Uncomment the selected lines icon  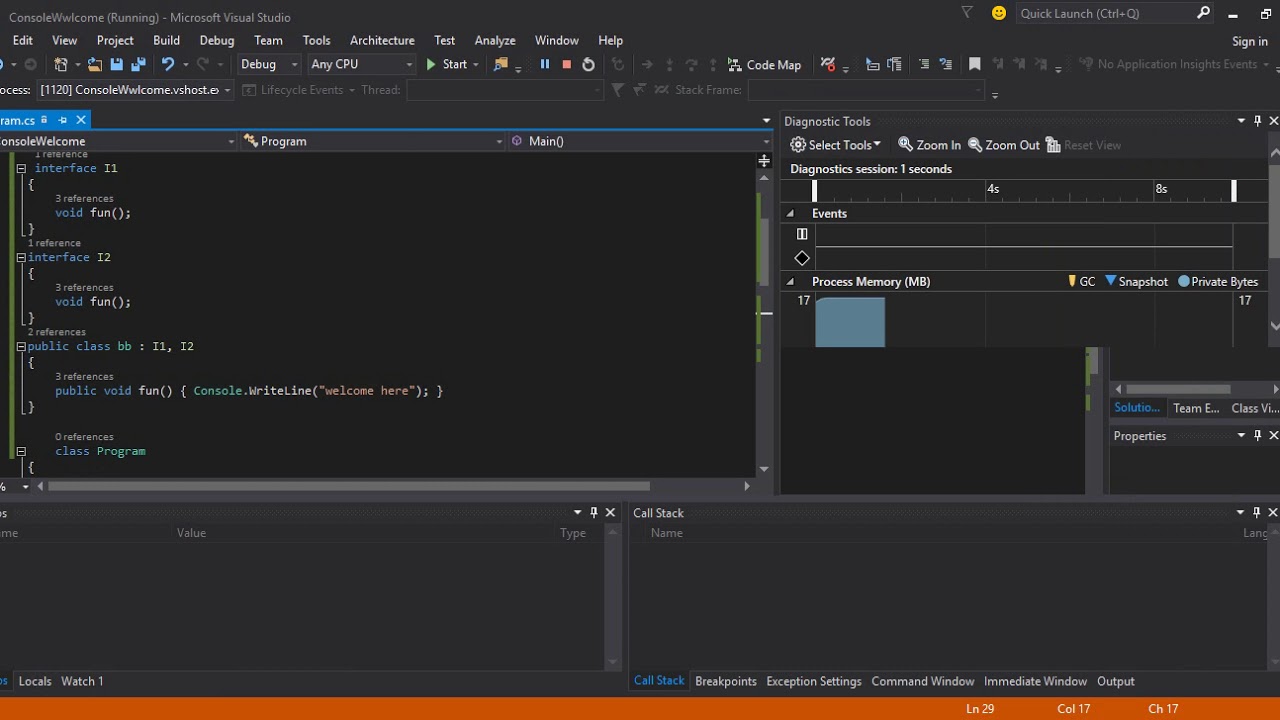[945, 64]
